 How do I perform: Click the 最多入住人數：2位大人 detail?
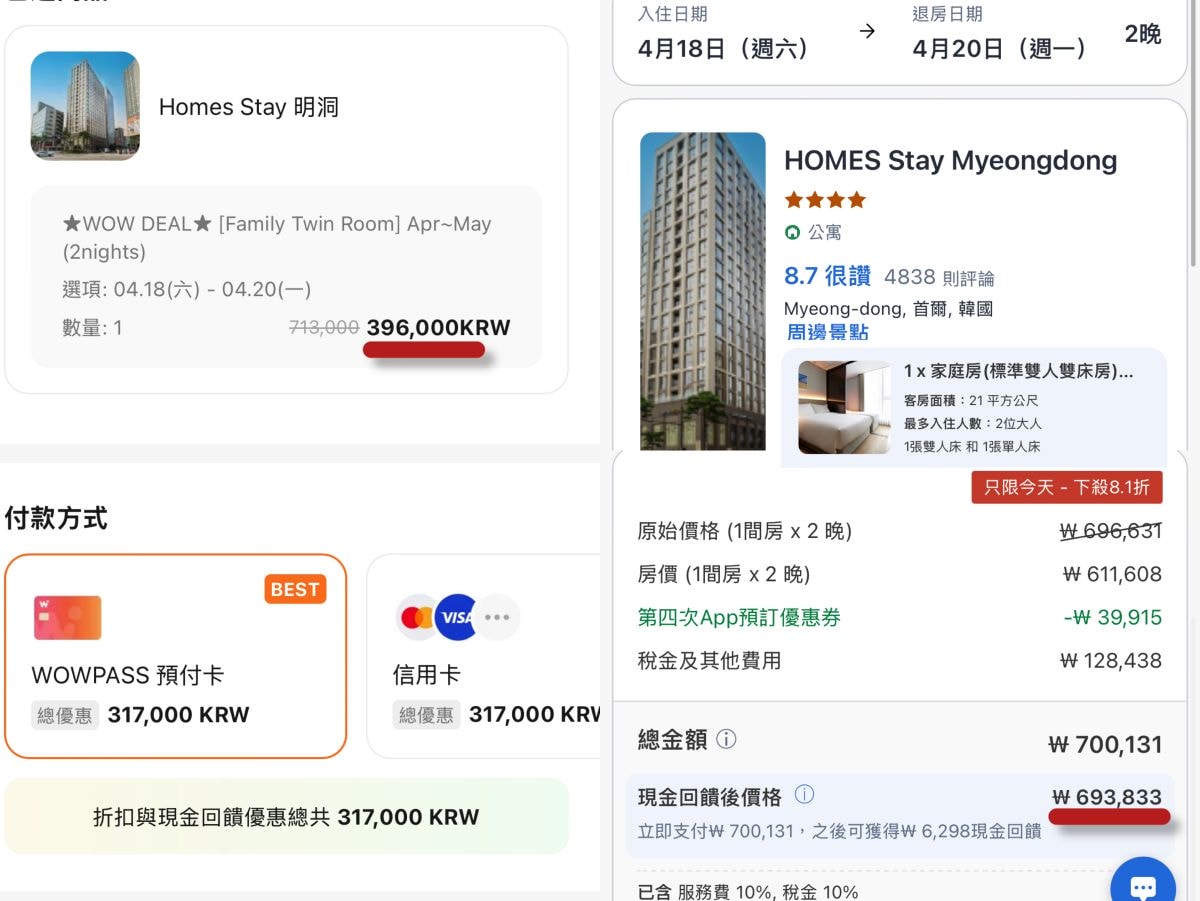pos(973,424)
